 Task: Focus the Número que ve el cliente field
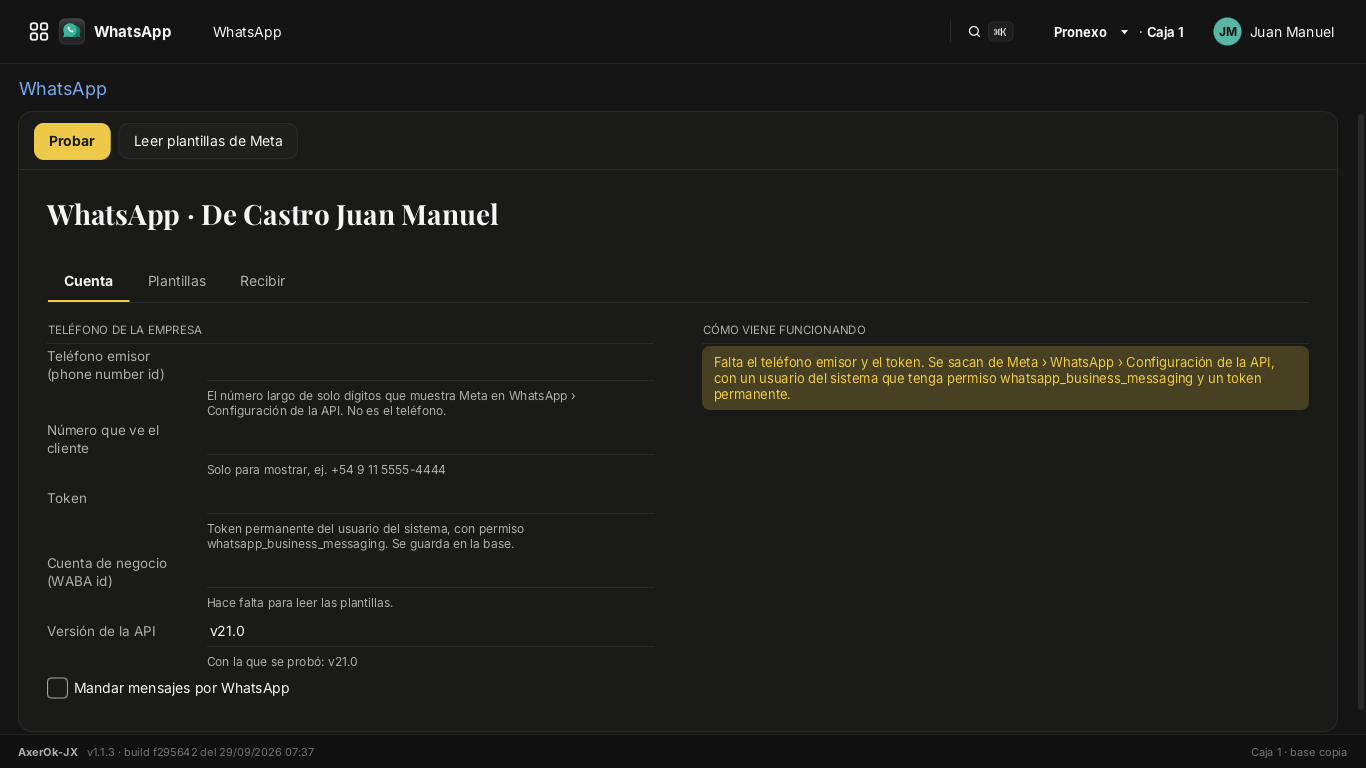pyautogui.click(x=430, y=439)
